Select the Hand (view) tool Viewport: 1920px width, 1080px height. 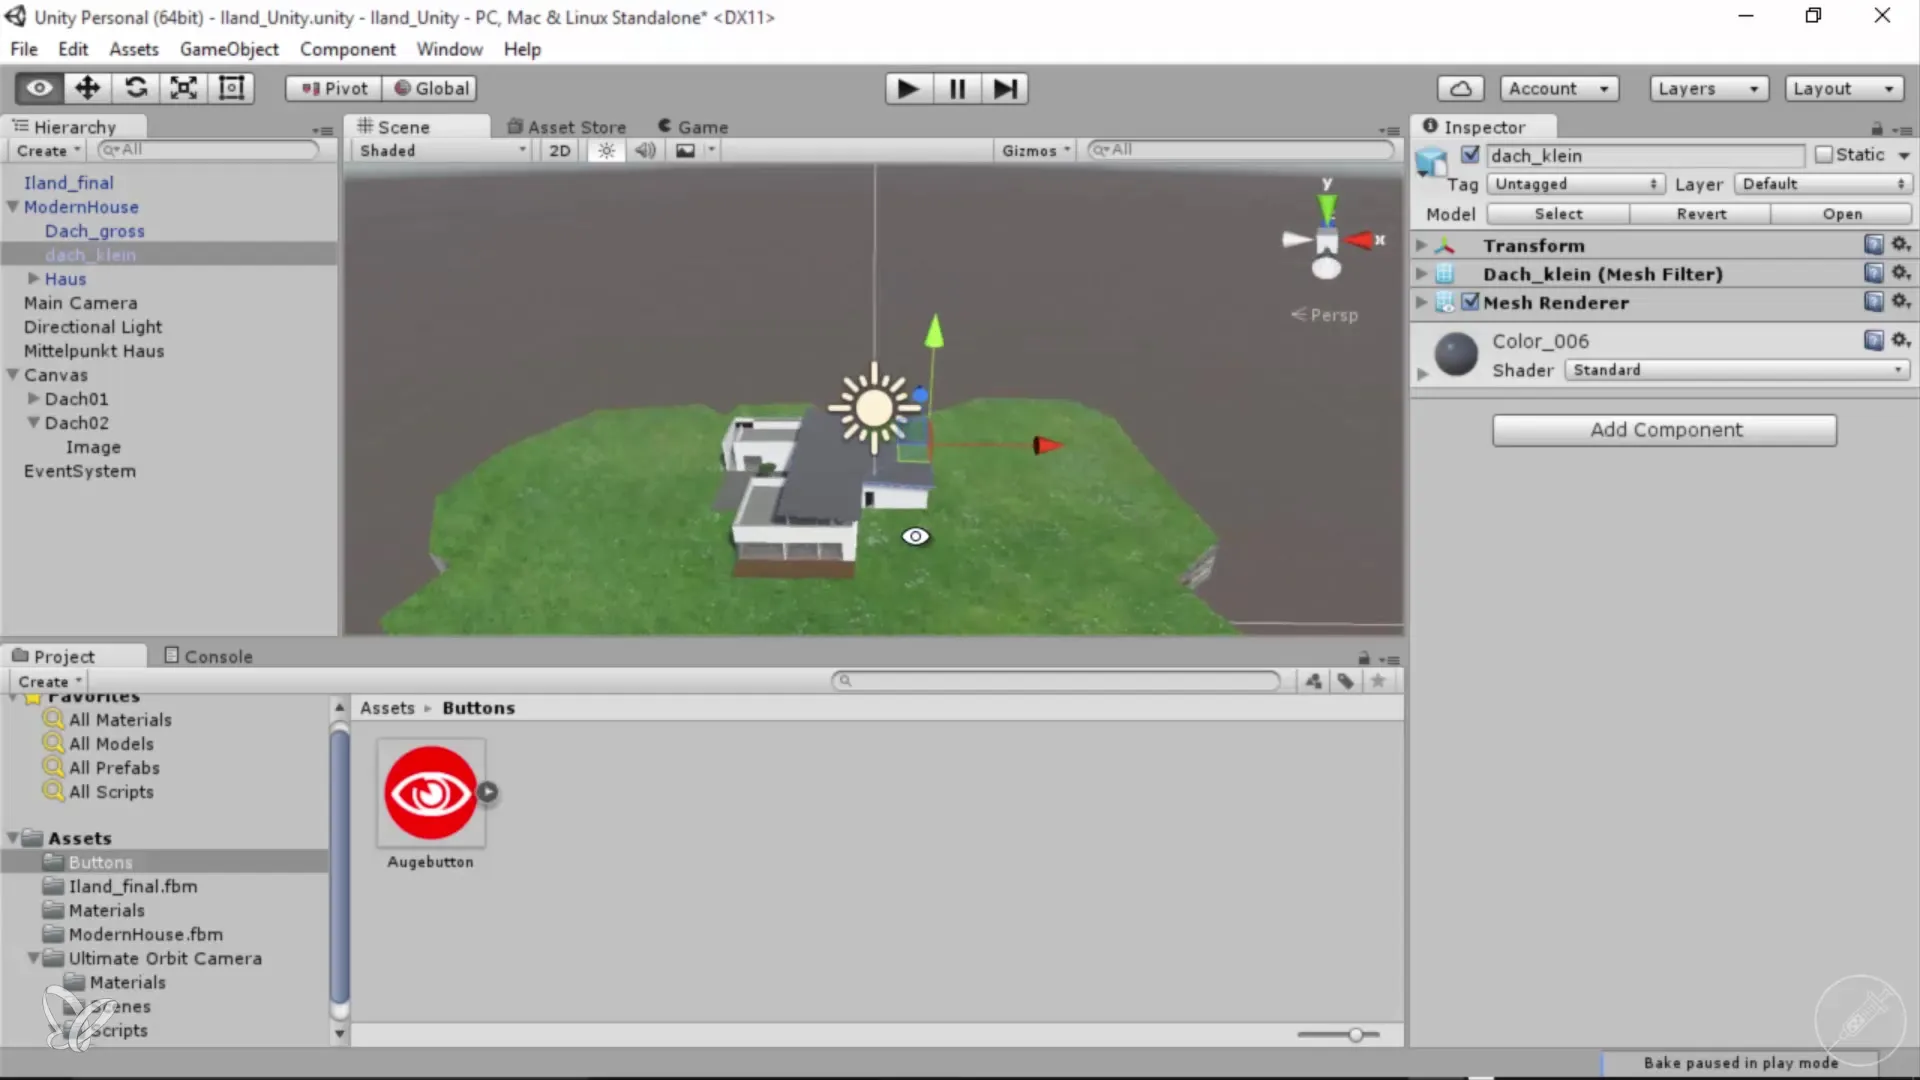coord(39,88)
